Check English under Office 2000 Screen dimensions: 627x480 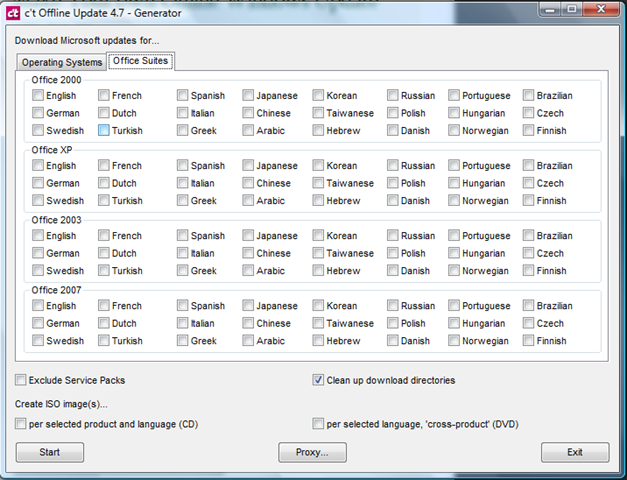click(38, 96)
